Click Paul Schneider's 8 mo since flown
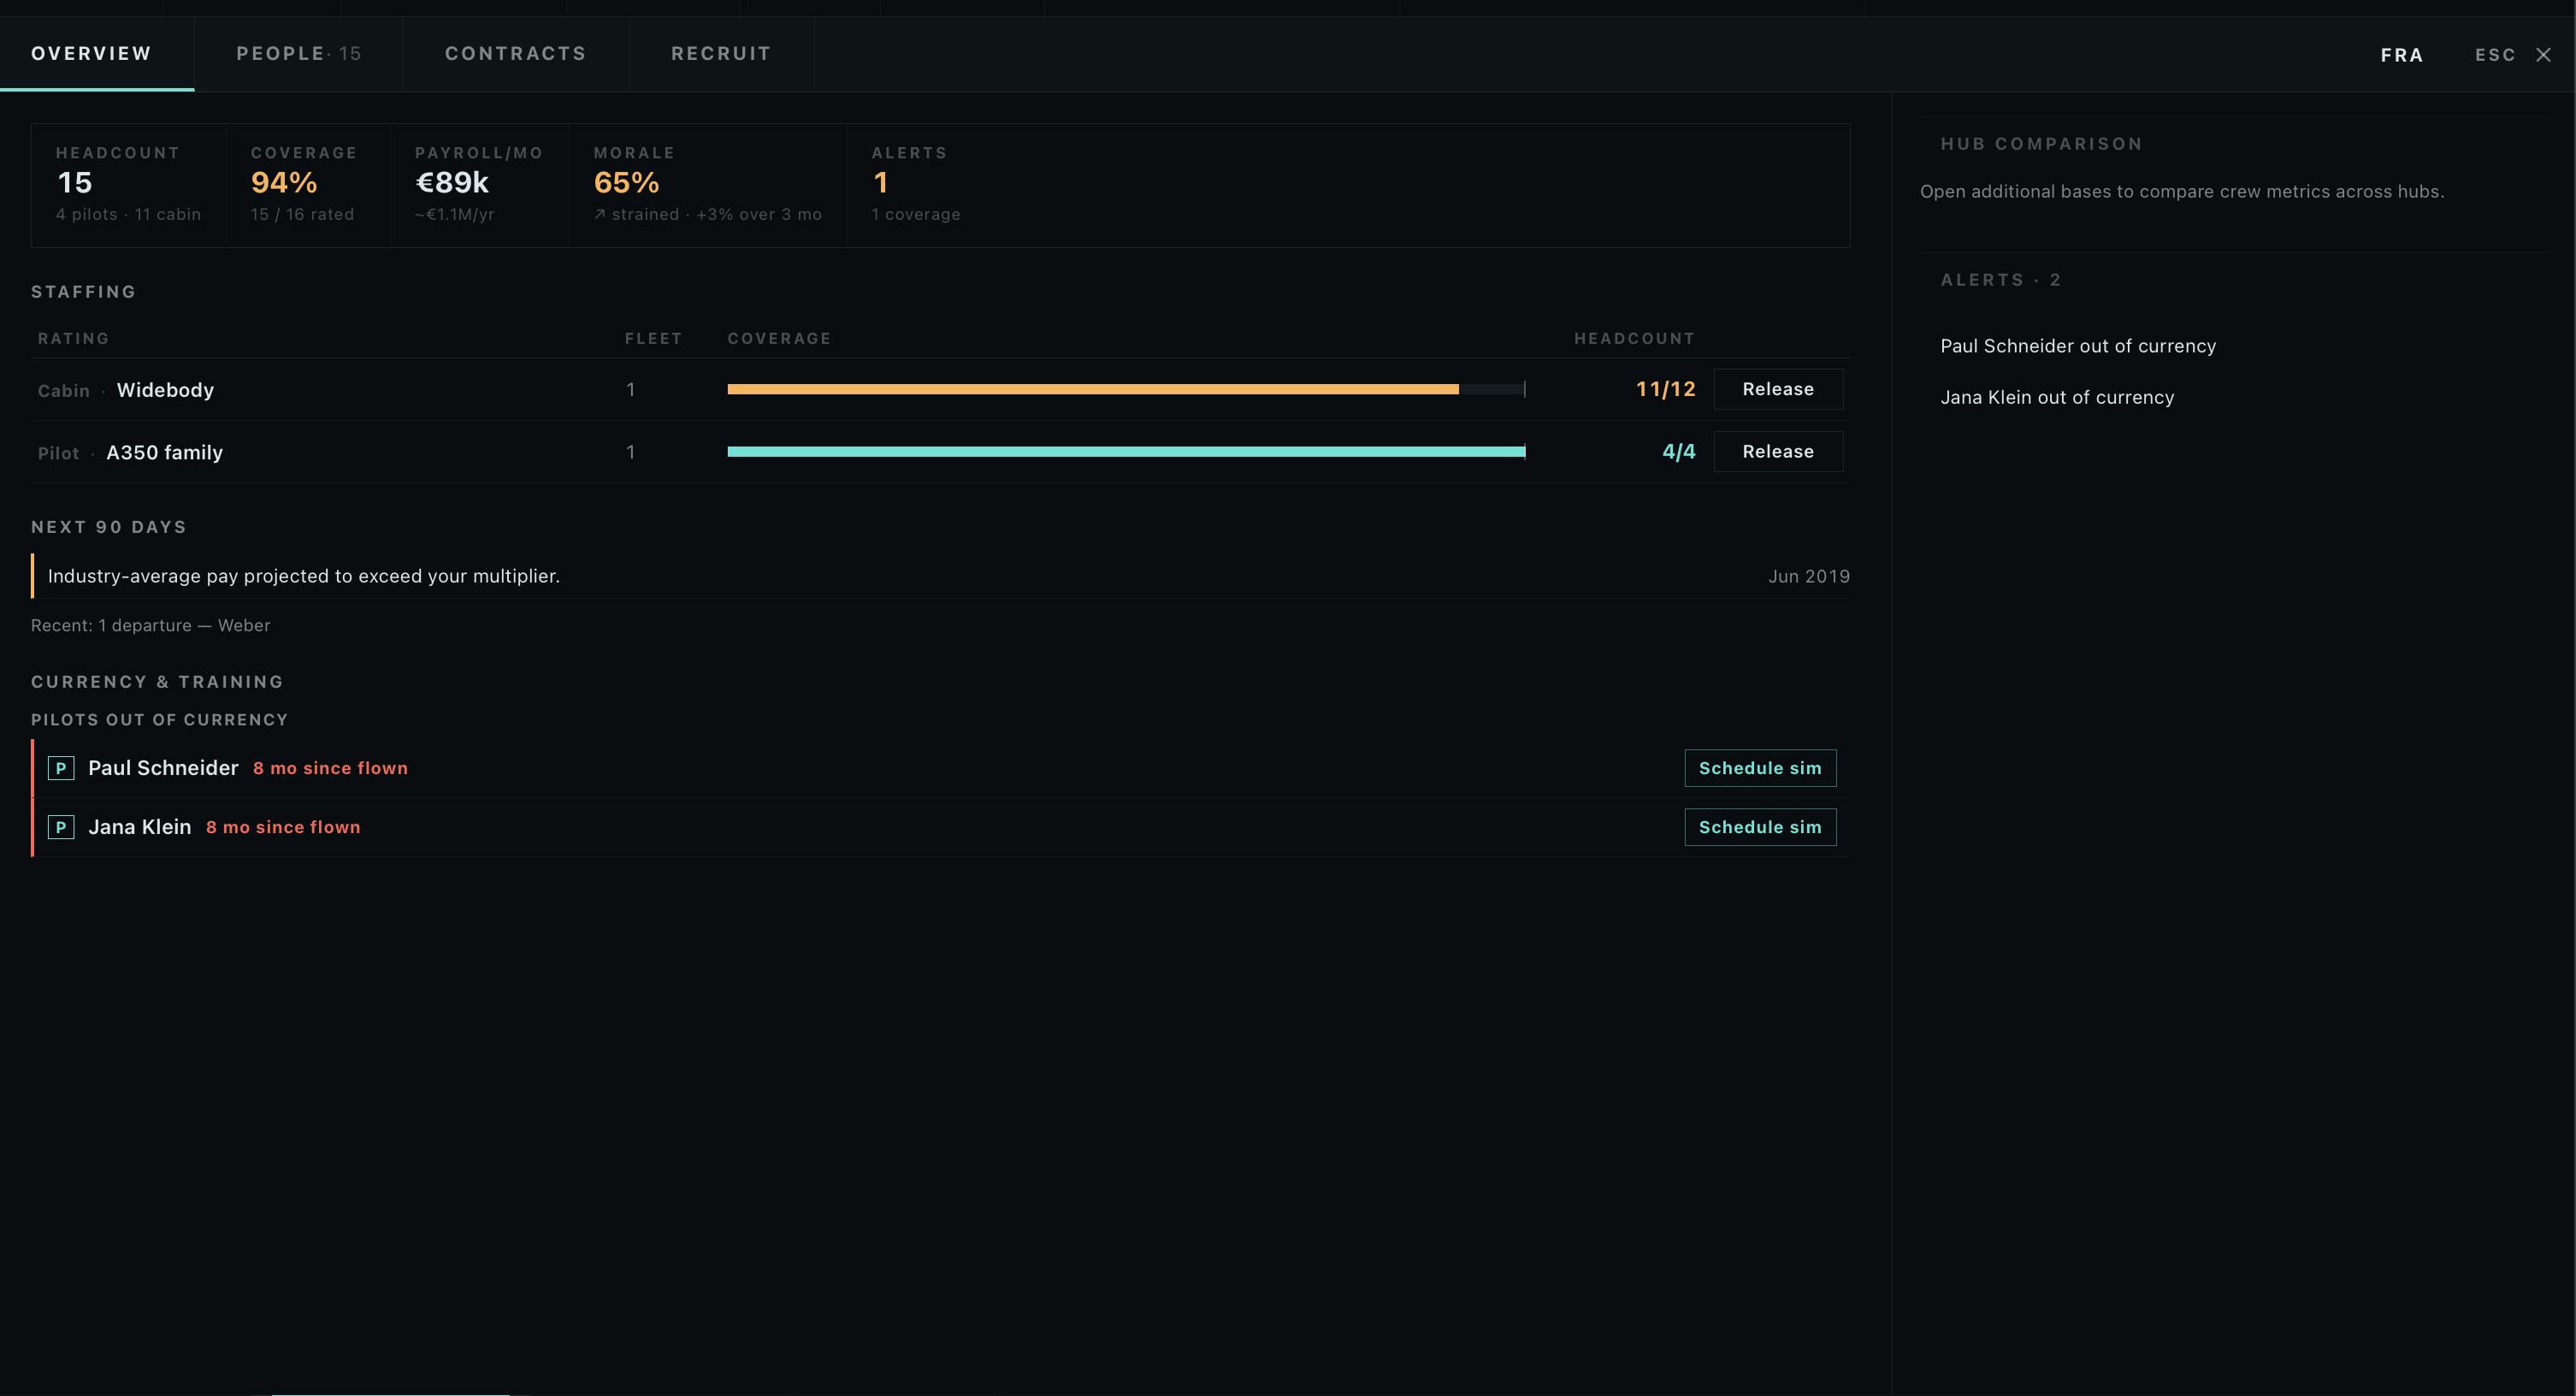The height and width of the screenshot is (1396, 2576). coord(330,768)
